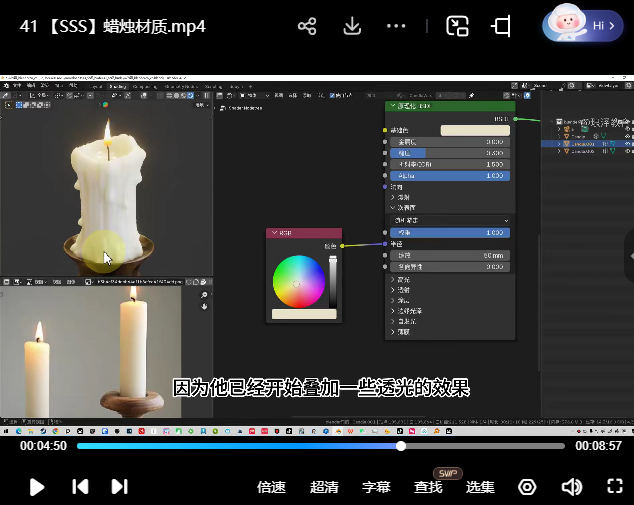Open the 字幕 subtitle options
The height and width of the screenshot is (505, 634).
[376, 487]
